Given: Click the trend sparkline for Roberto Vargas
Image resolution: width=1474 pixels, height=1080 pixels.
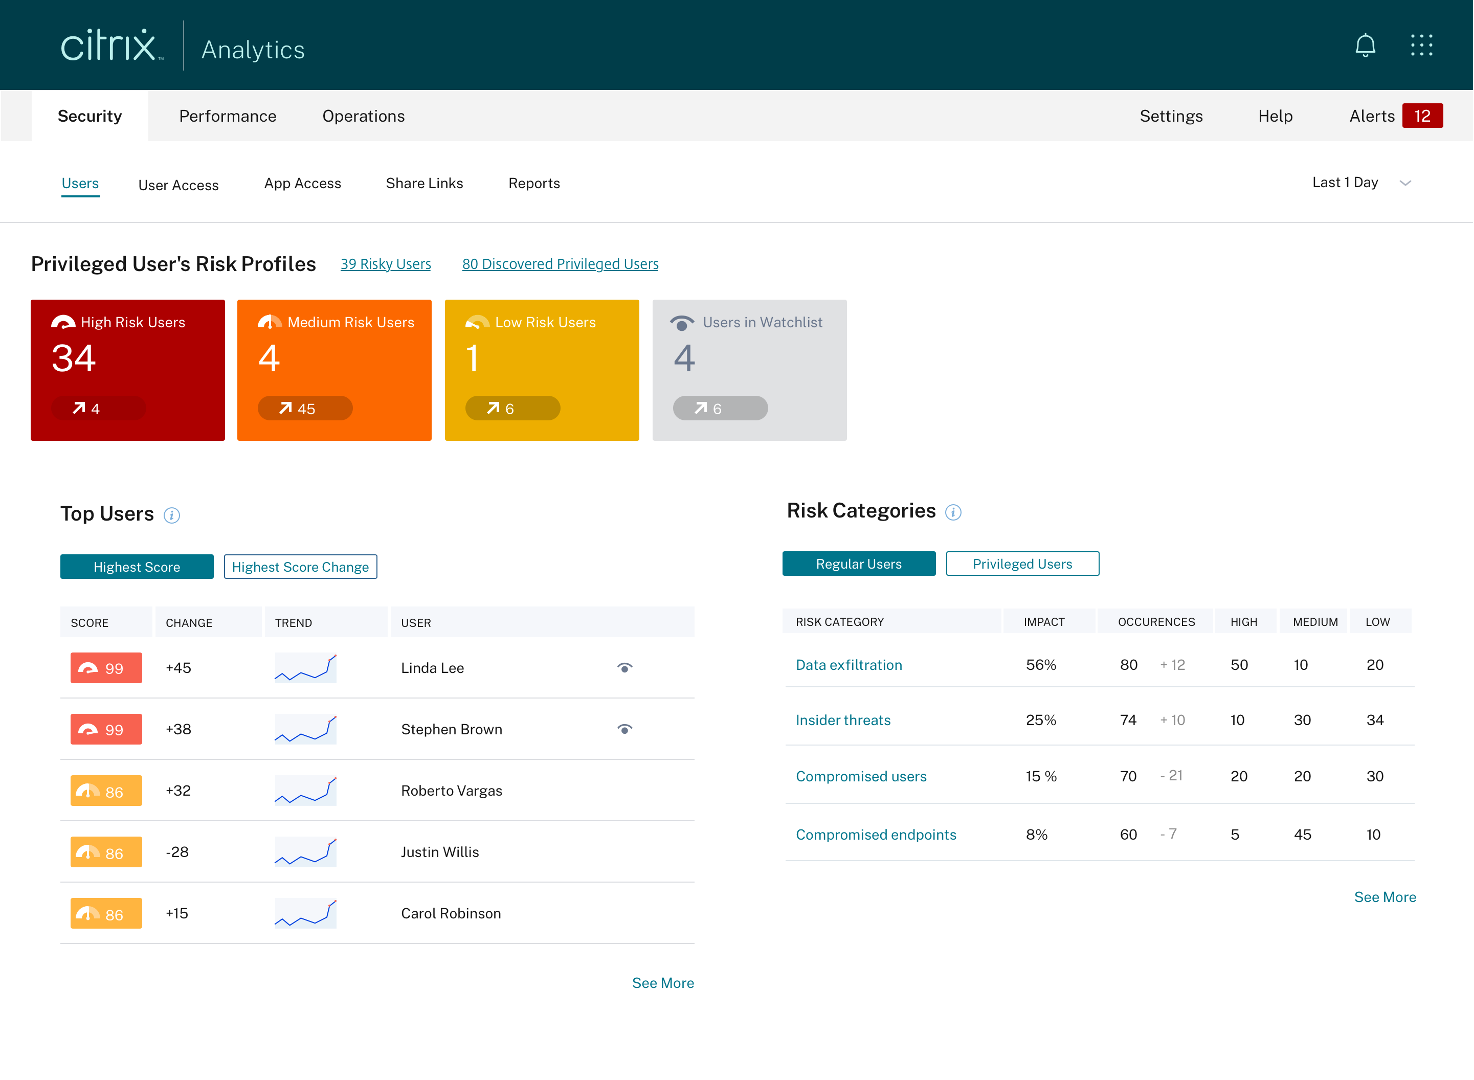Looking at the screenshot, I should (x=306, y=791).
